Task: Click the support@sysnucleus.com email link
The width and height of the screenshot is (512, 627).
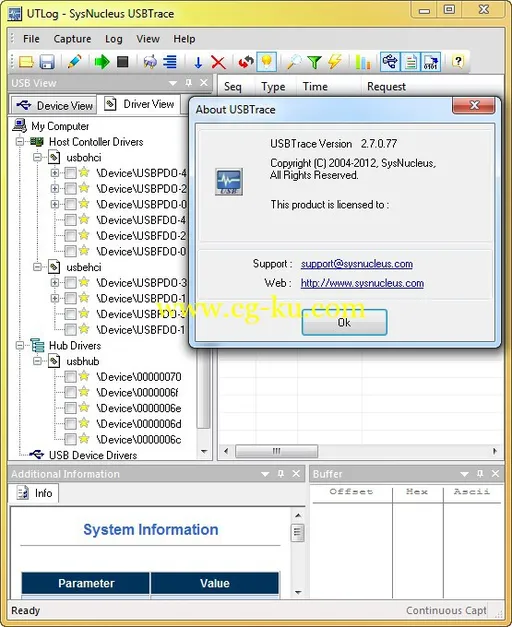Action: 357,264
